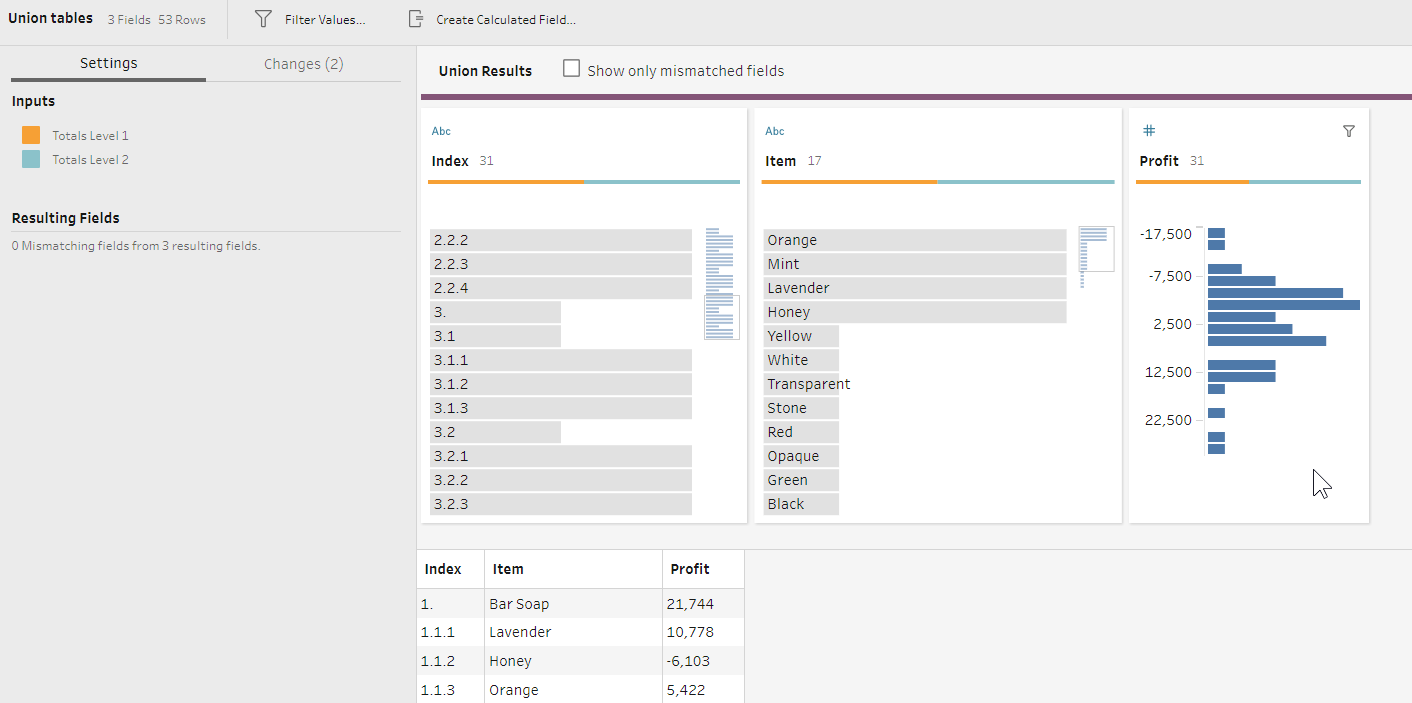Select Index value 3.2.1
Image resolution: width=1412 pixels, height=703 pixels.
click(561, 456)
